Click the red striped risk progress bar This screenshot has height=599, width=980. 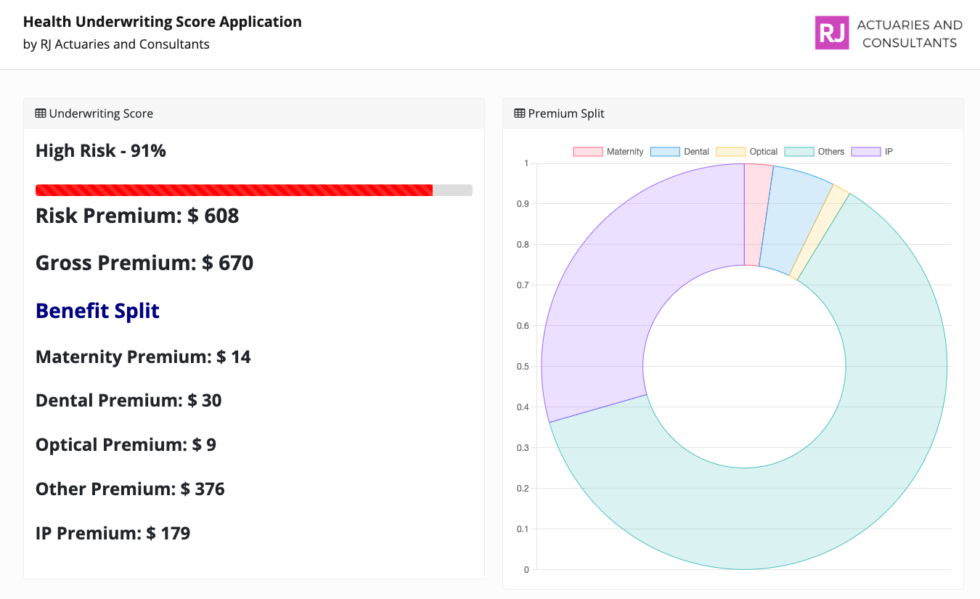pos(233,190)
